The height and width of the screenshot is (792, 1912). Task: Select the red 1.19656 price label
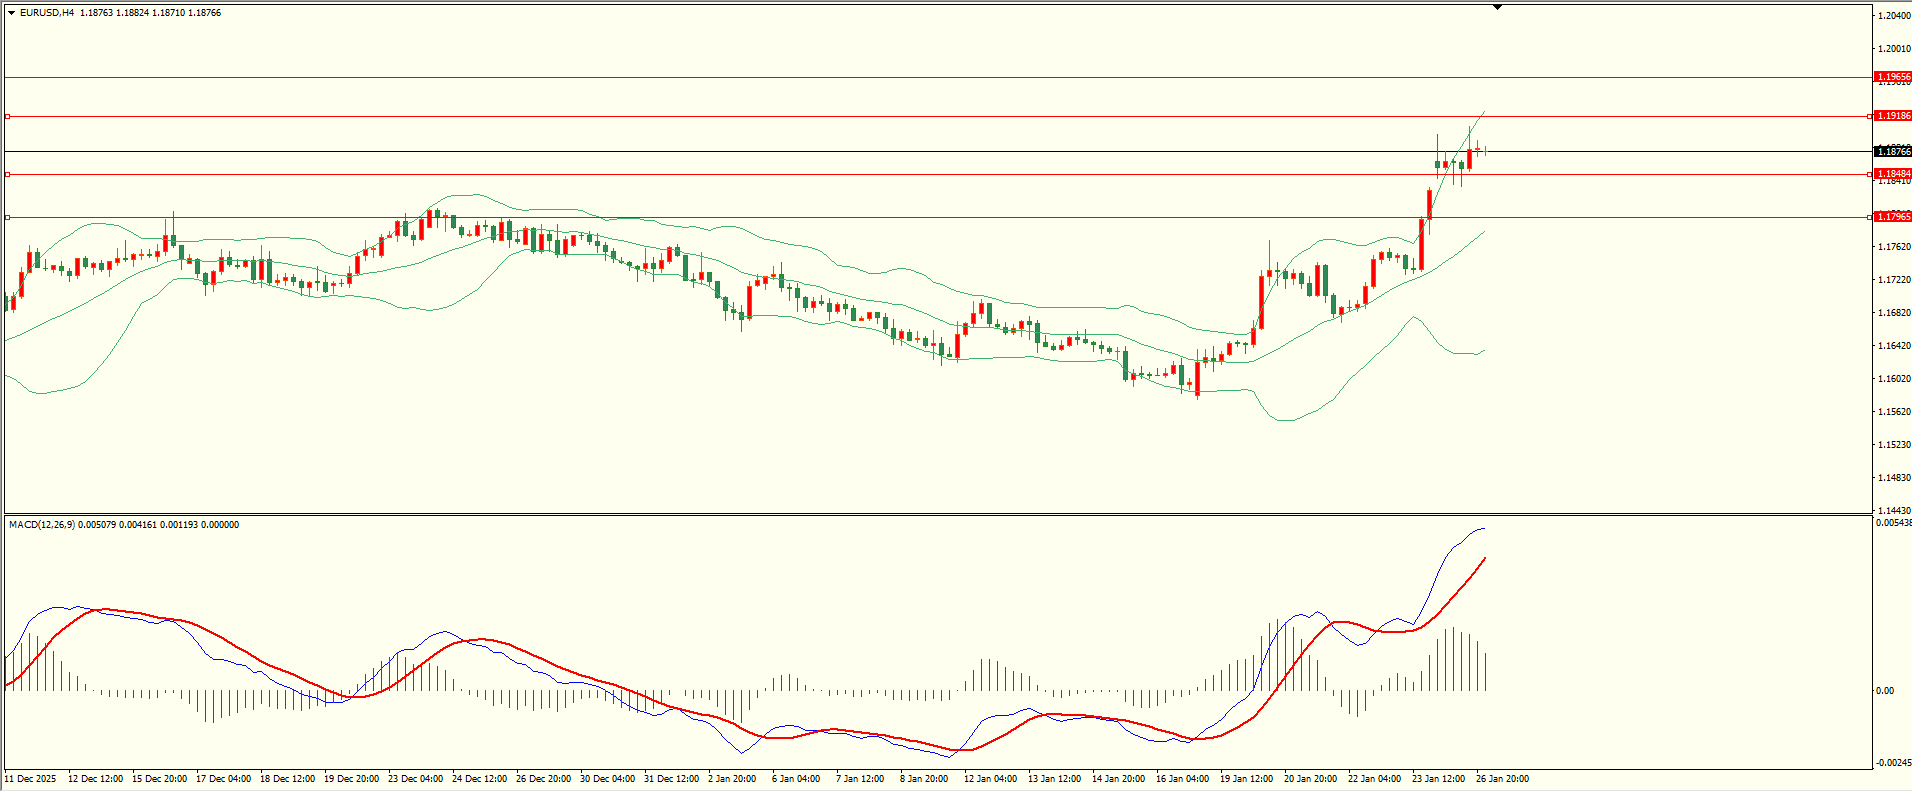click(1893, 77)
